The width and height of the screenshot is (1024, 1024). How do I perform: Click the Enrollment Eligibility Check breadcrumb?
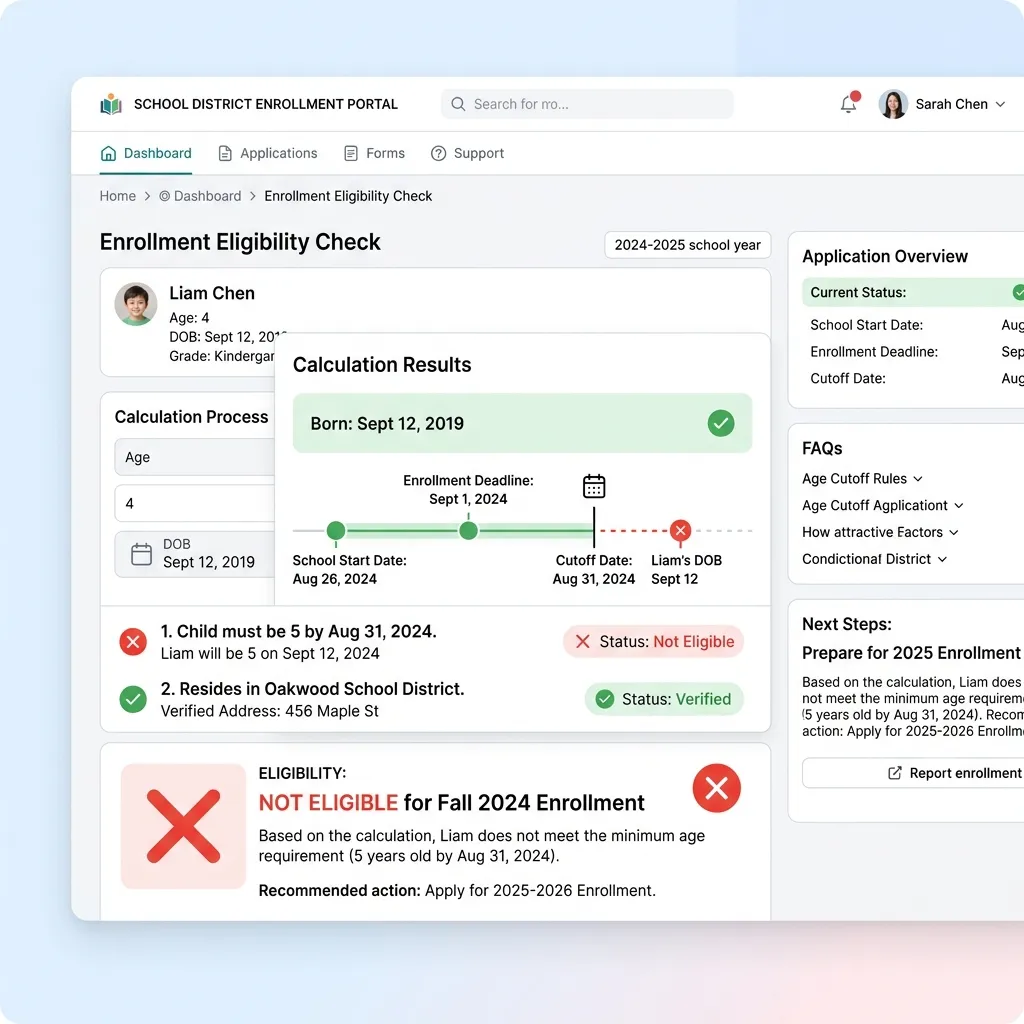[x=348, y=196]
